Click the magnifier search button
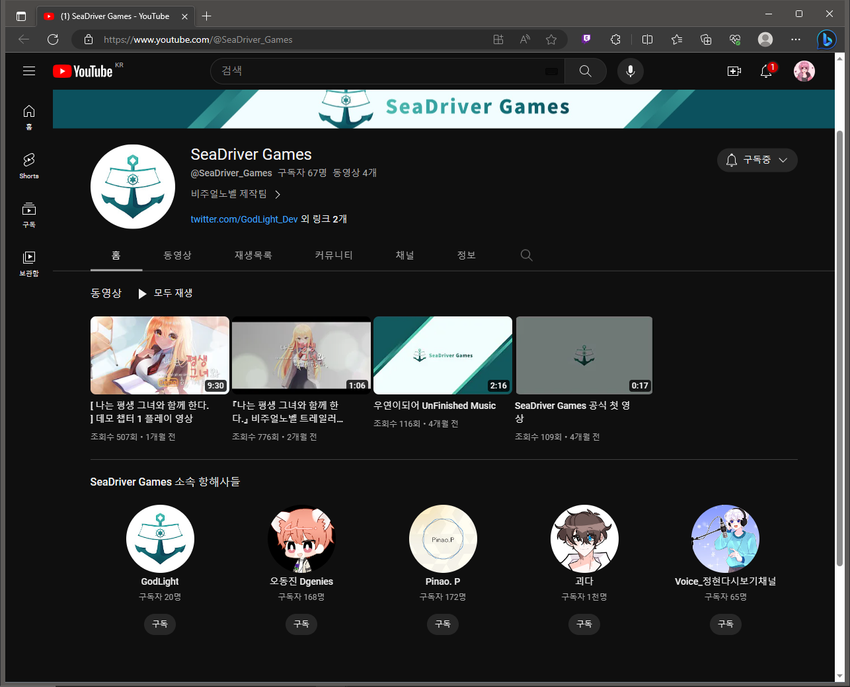Viewport: 850px width, 687px height. click(x=585, y=71)
